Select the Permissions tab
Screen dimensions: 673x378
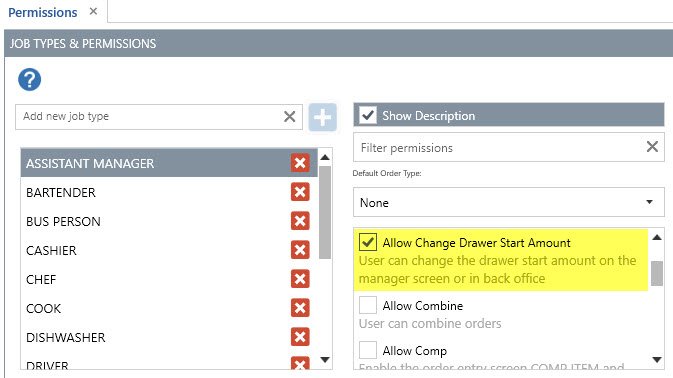click(x=42, y=12)
